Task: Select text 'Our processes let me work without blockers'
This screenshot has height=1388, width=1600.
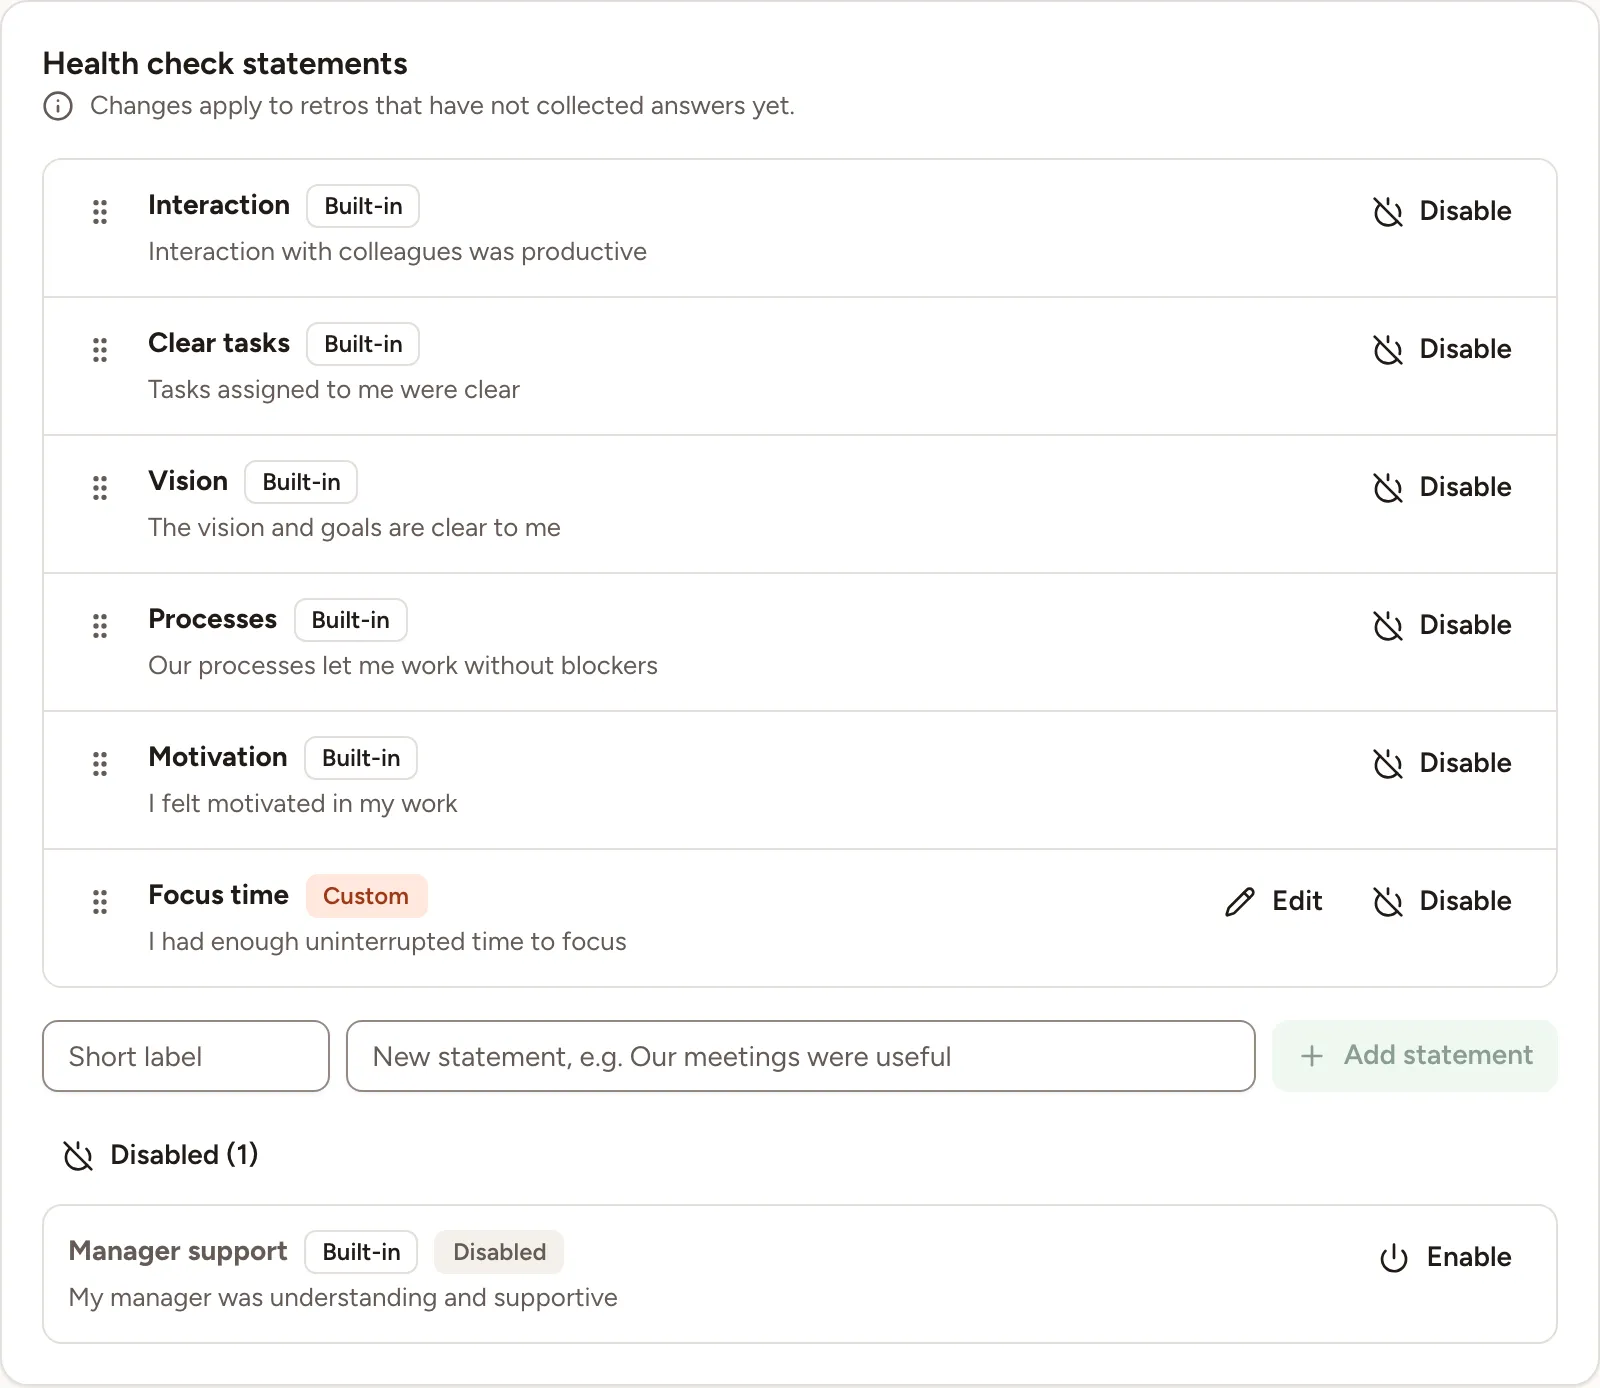Action: click(x=403, y=666)
